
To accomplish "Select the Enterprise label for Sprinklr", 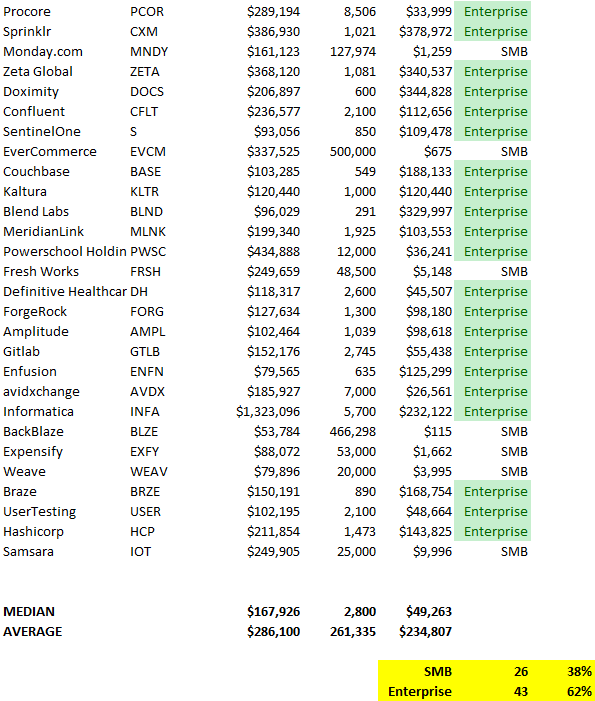I will 495,32.
